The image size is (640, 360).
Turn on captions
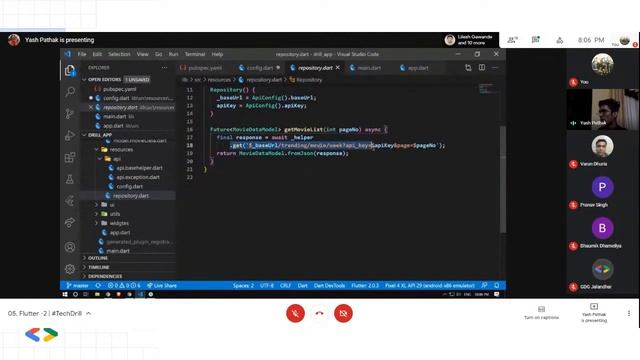[541, 313]
